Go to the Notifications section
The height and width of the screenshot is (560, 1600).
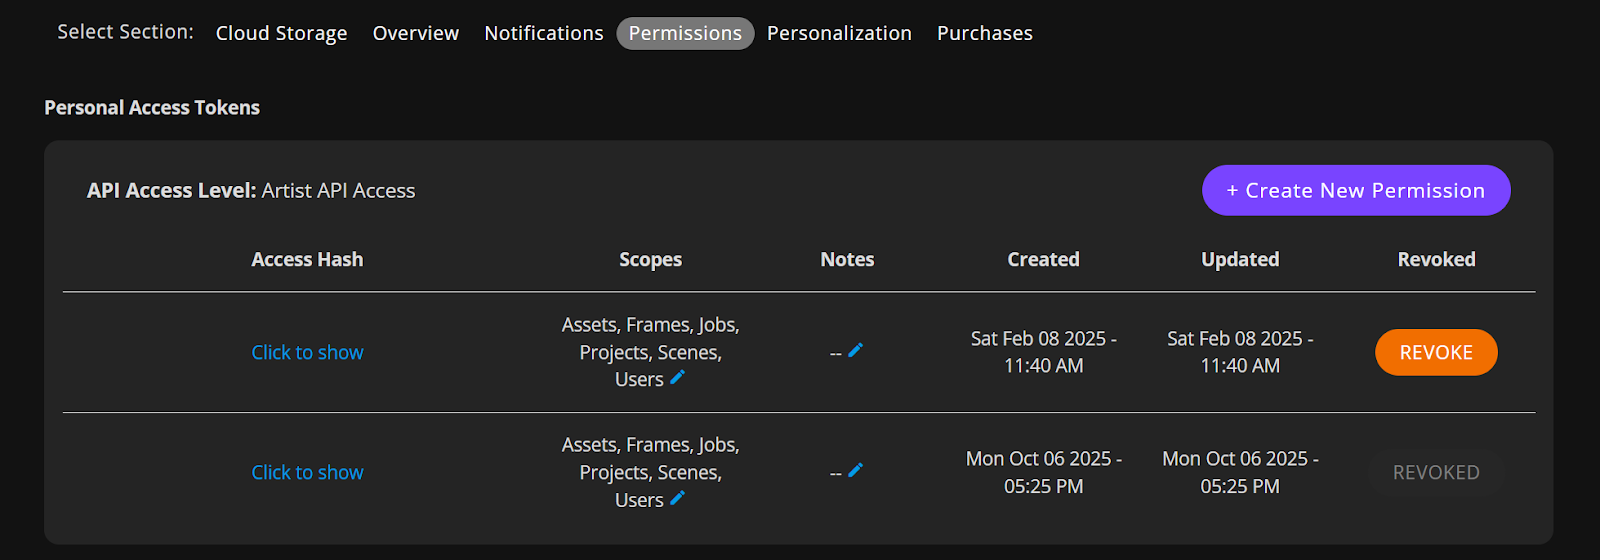click(x=543, y=33)
